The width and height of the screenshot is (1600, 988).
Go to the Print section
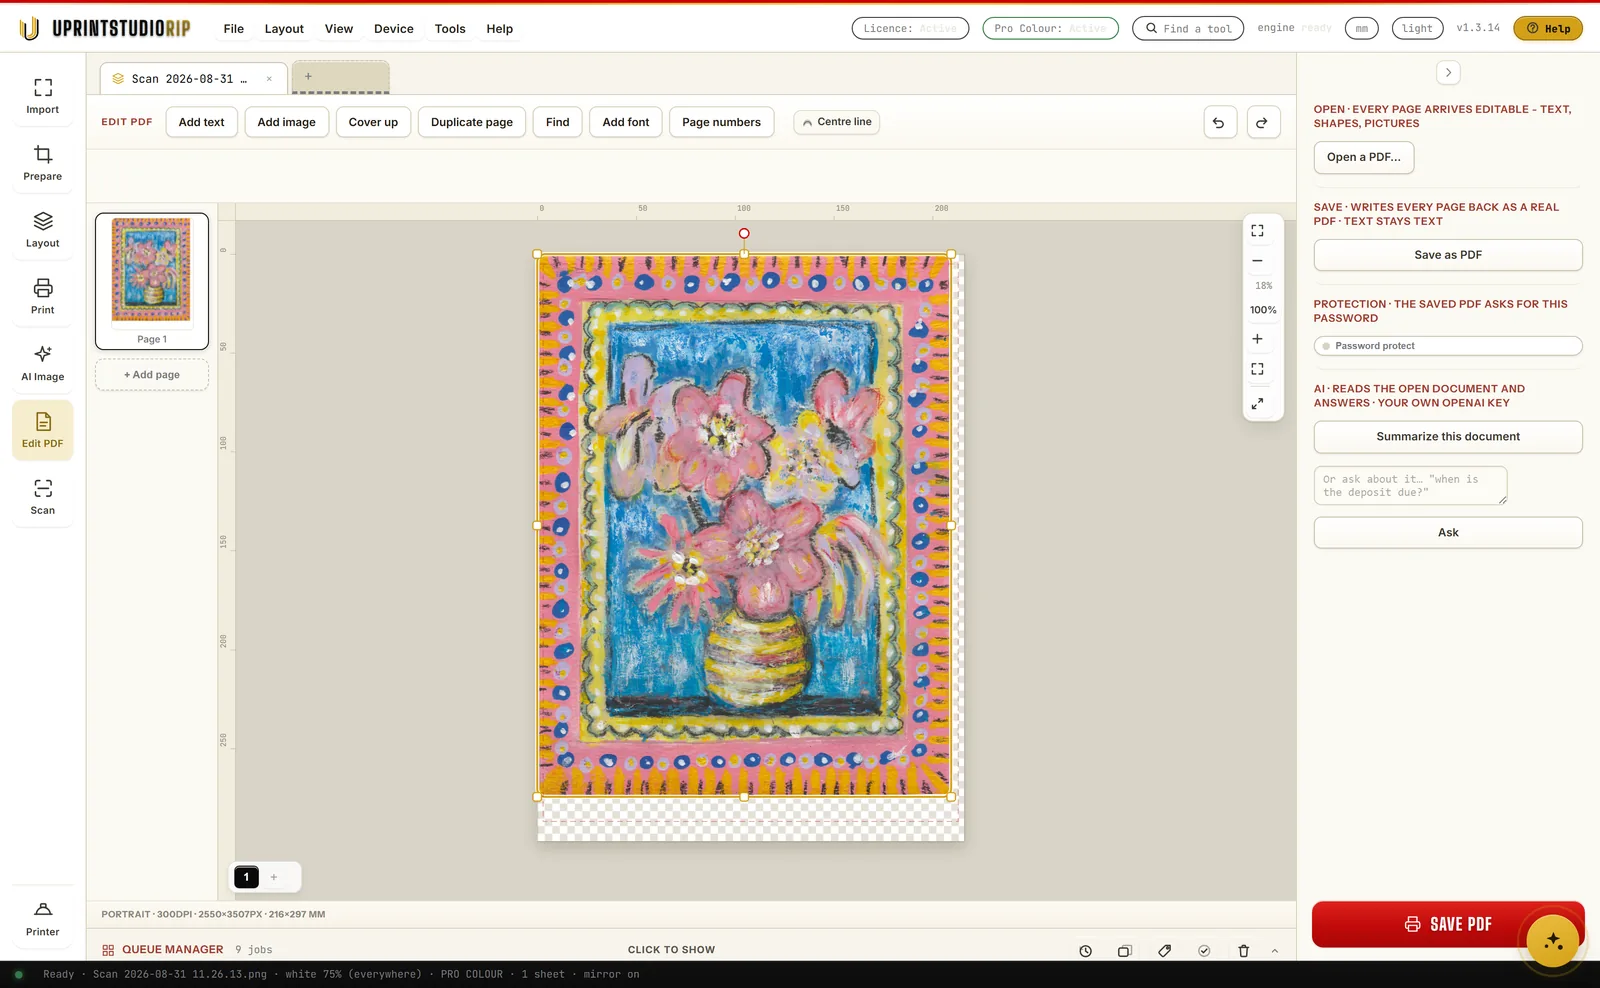pyautogui.click(x=43, y=297)
